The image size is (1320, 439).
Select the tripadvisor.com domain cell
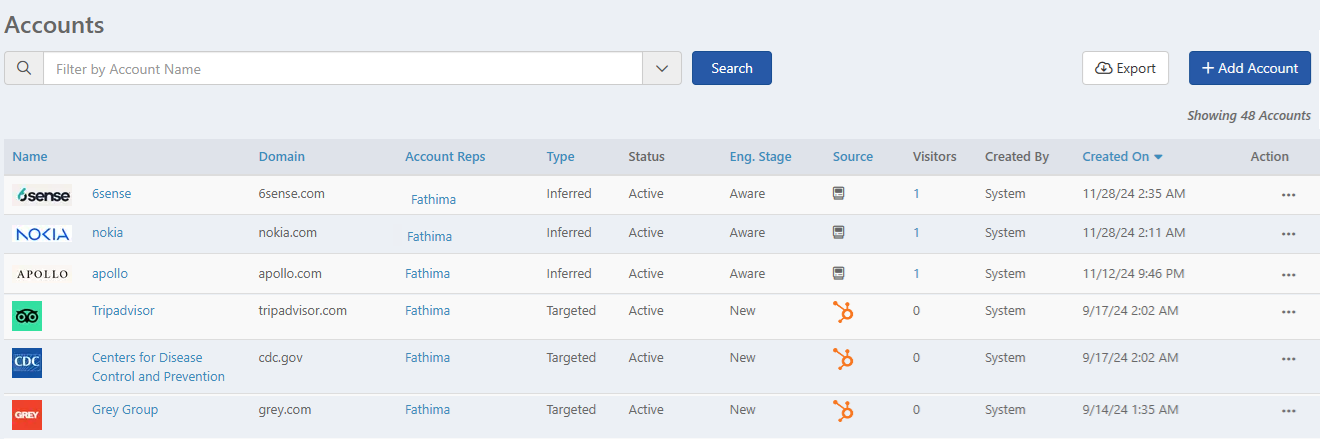[303, 311]
